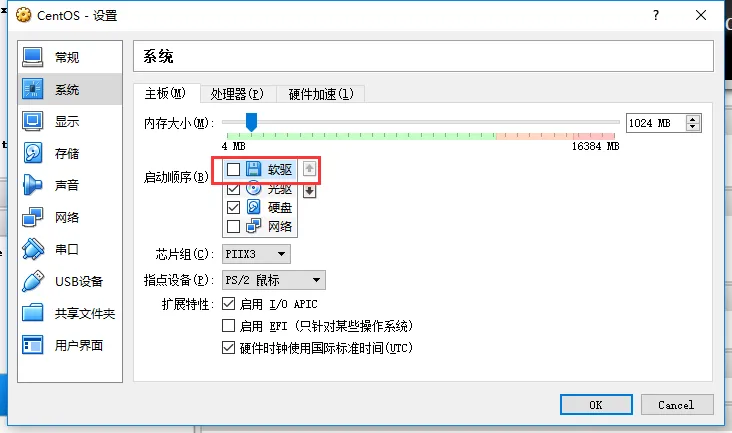This screenshot has height=433, width=732.
Task: Select the 系统 (System) chip icon
Action: [x=33, y=89]
